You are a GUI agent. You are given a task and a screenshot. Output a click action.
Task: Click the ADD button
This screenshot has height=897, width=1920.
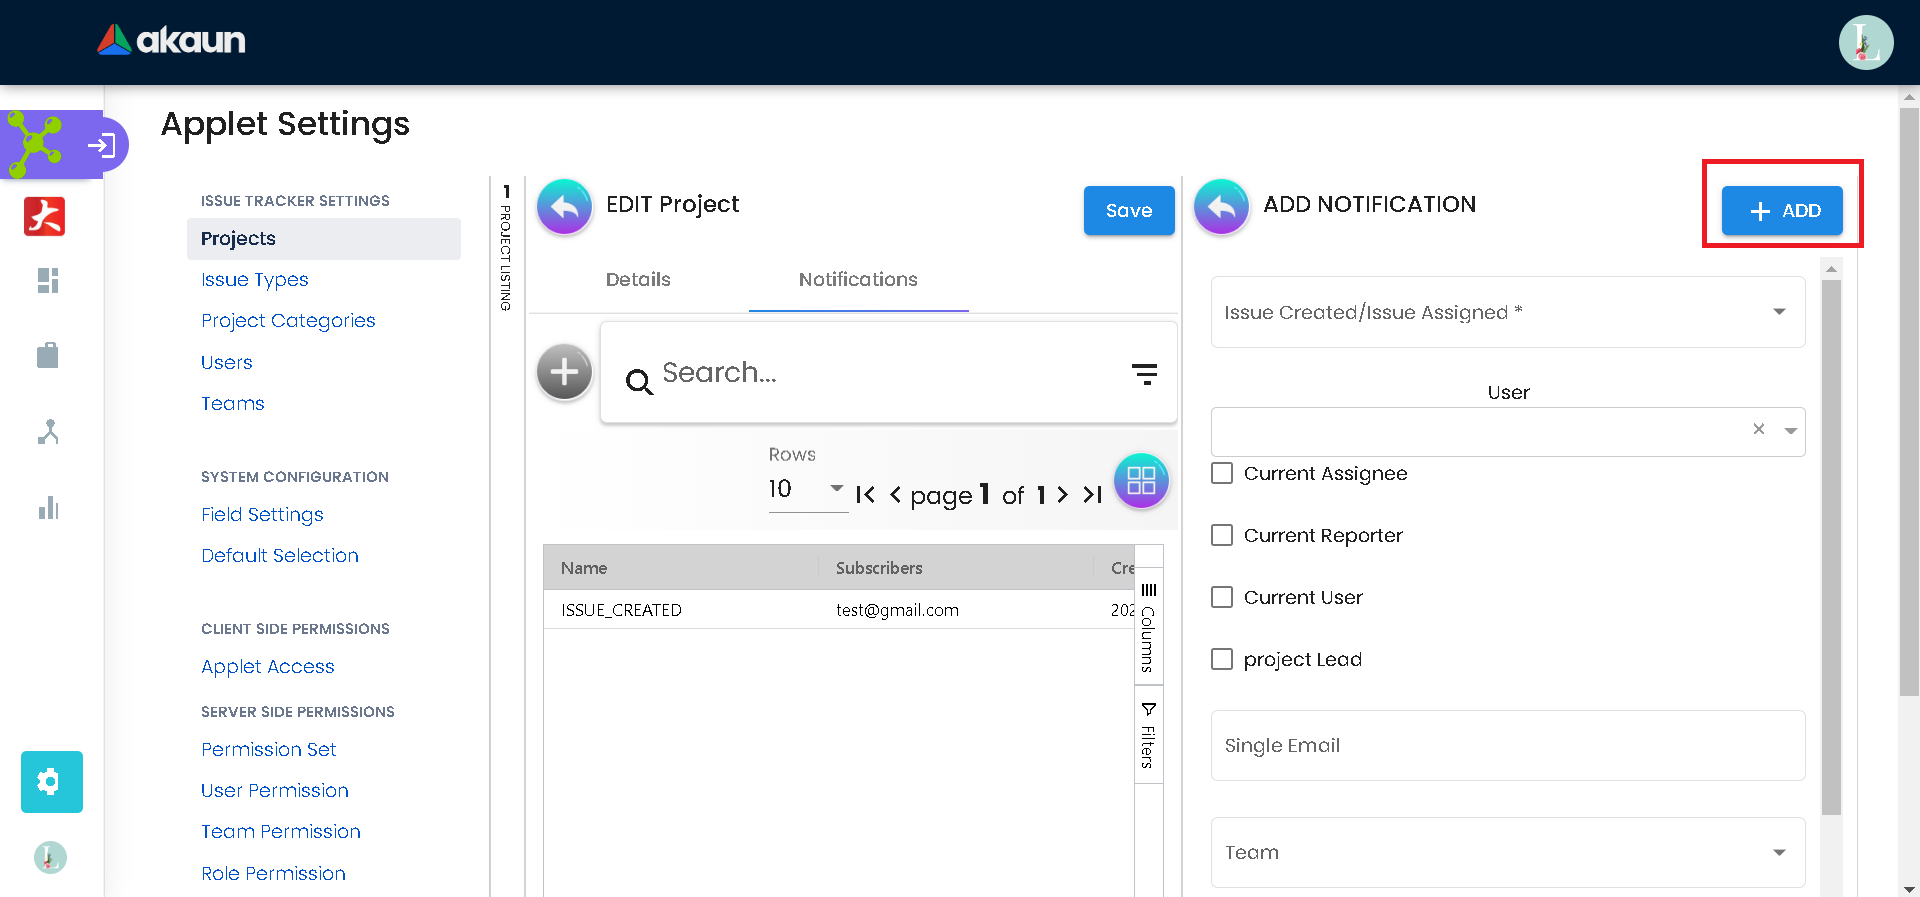pyautogui.click(x=1782, y=211)
